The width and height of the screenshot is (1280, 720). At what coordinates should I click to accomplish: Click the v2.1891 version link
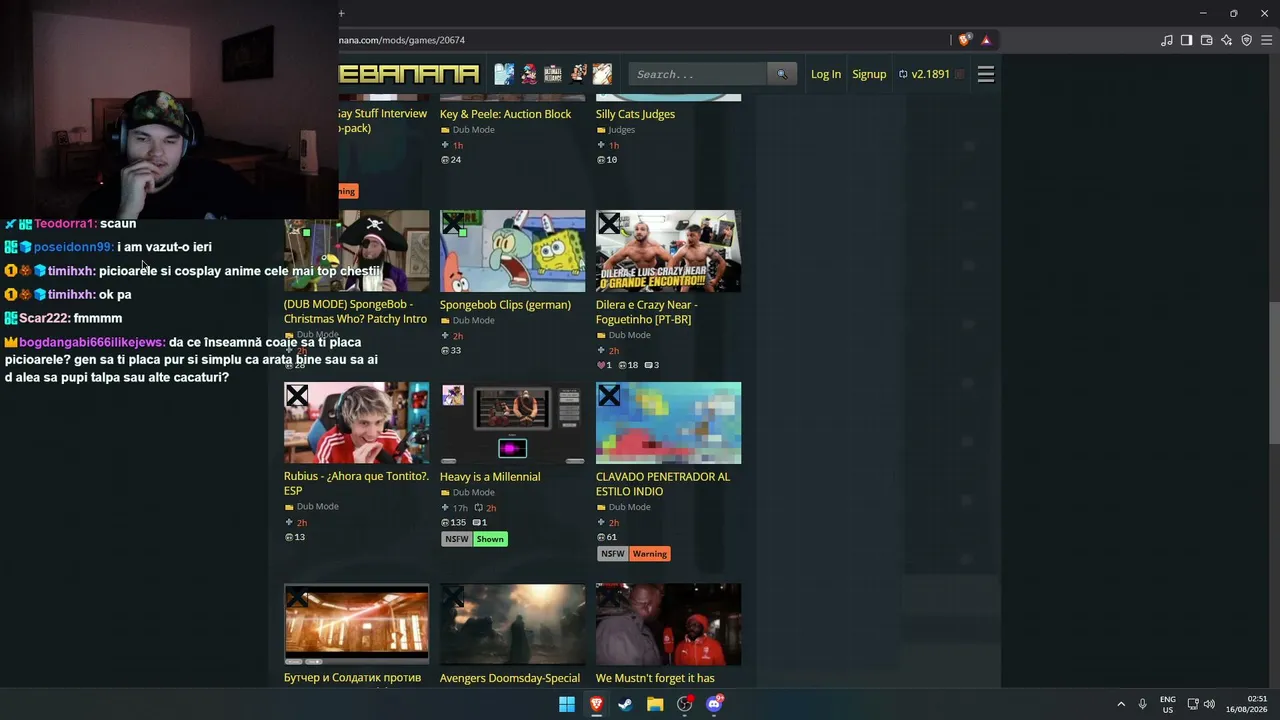tap(924, 74)
